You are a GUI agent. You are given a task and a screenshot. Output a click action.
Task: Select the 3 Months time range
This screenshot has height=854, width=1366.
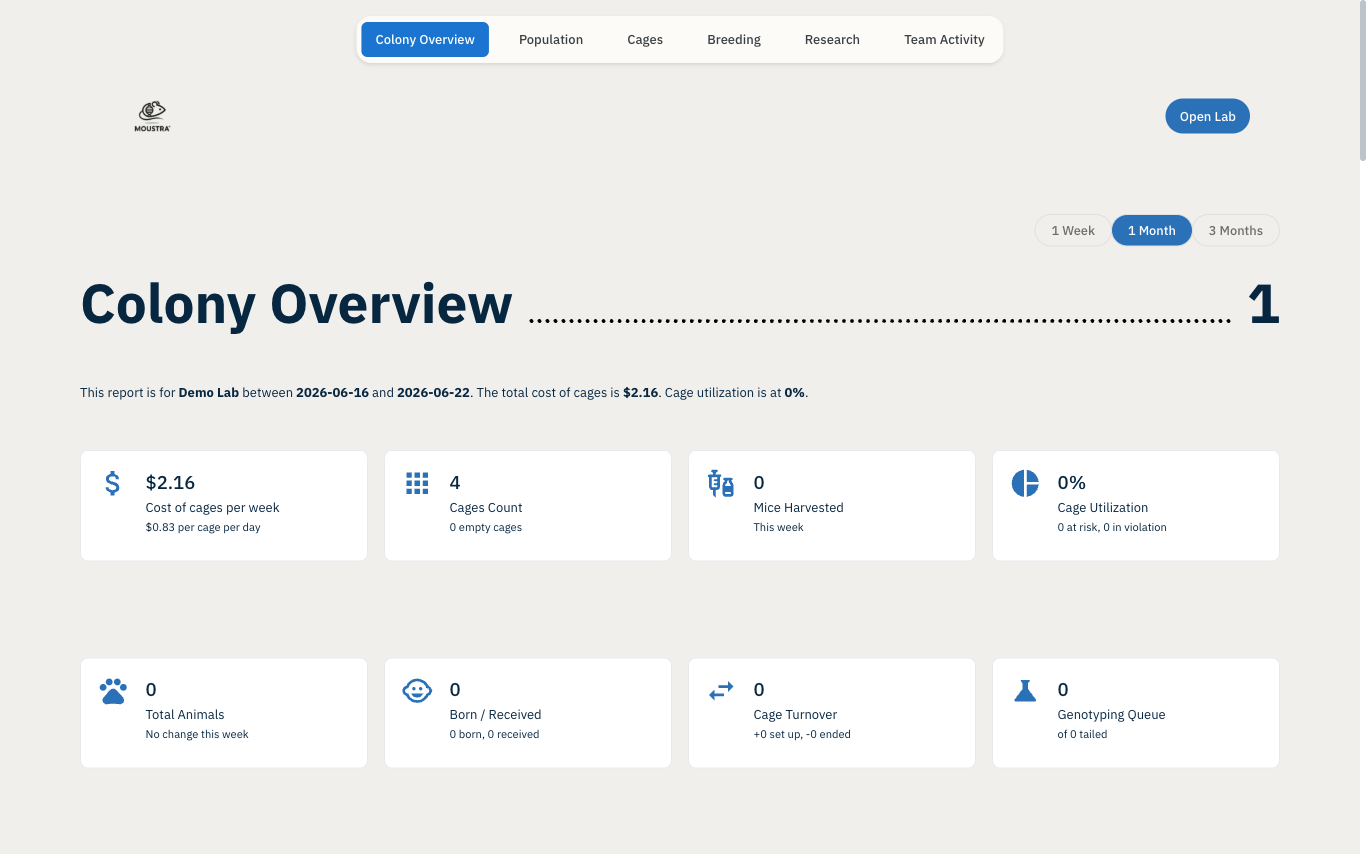point(1236,230)
